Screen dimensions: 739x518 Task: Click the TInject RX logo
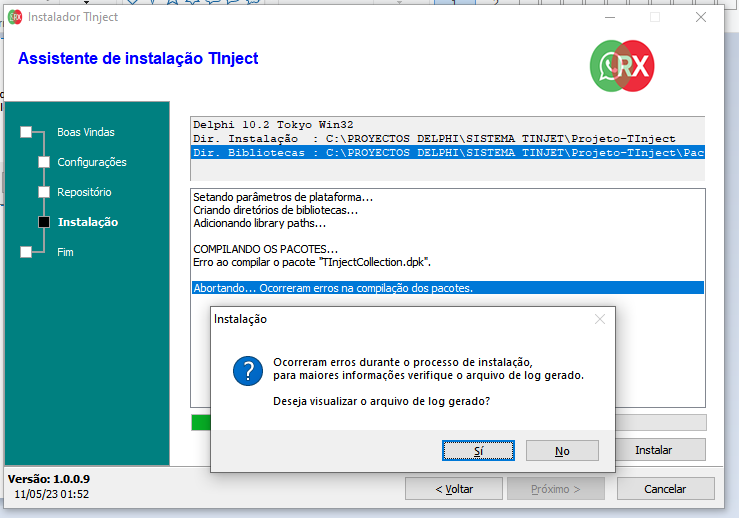622,66
